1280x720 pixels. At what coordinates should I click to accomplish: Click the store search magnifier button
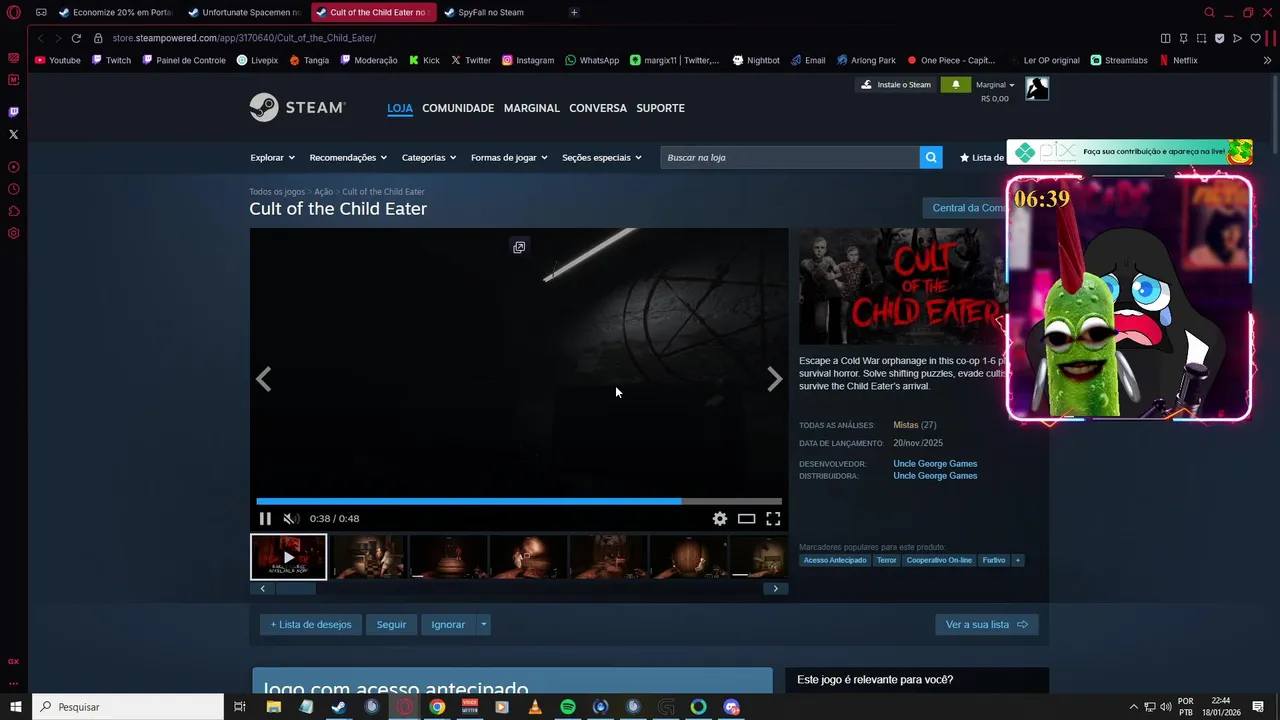(931, 157)
